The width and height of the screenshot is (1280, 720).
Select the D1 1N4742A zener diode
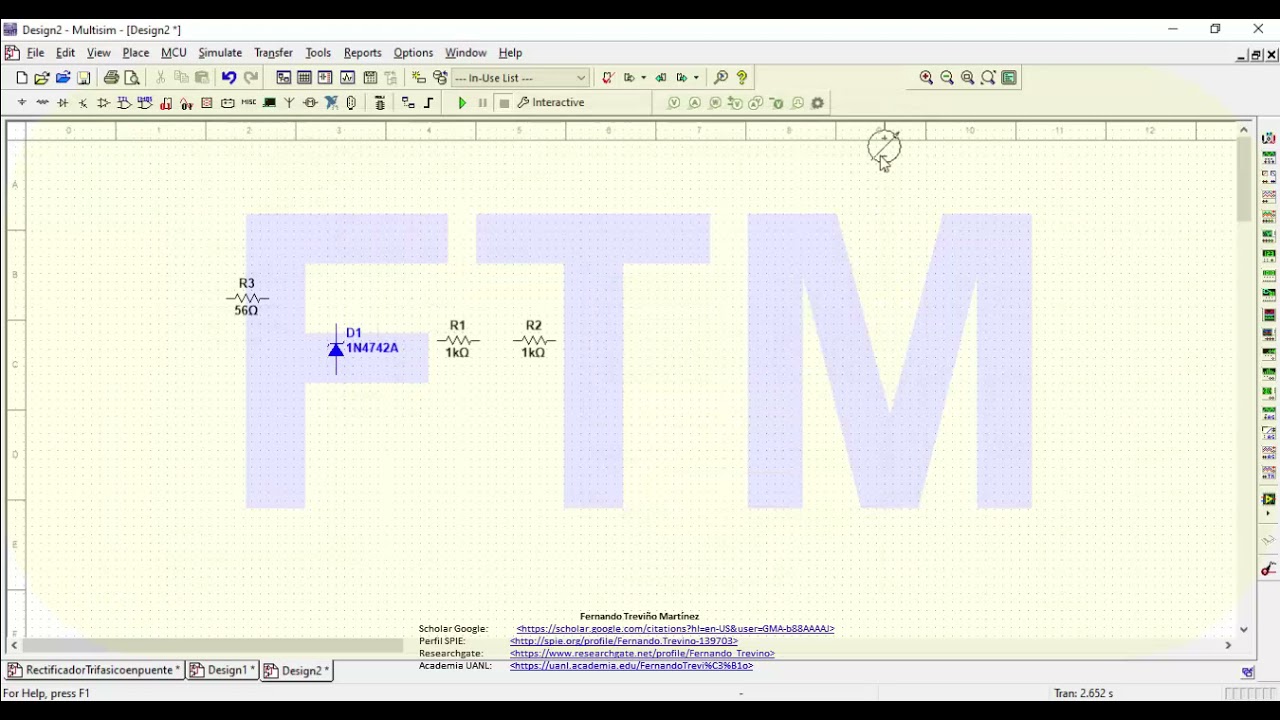pos(336,348)
